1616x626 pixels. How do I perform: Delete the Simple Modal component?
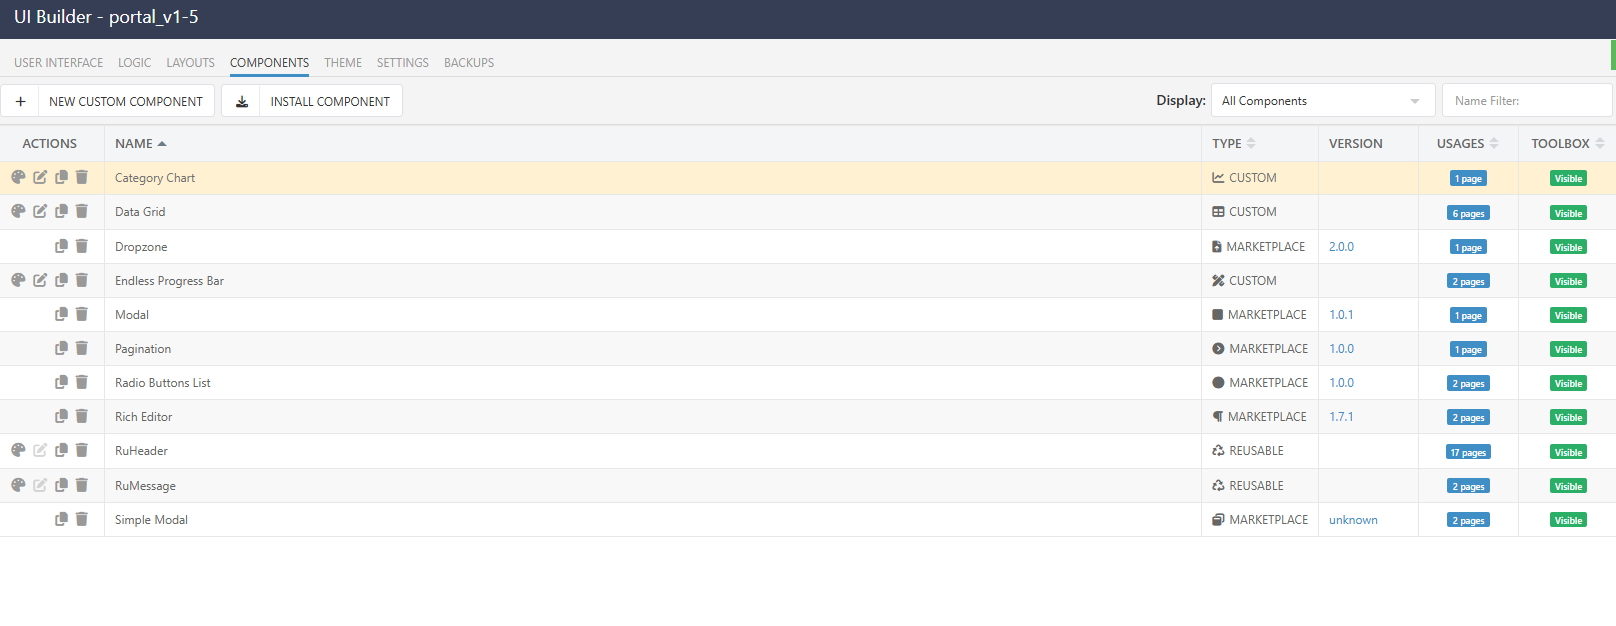pyautogui.click(x=82, y=519)
